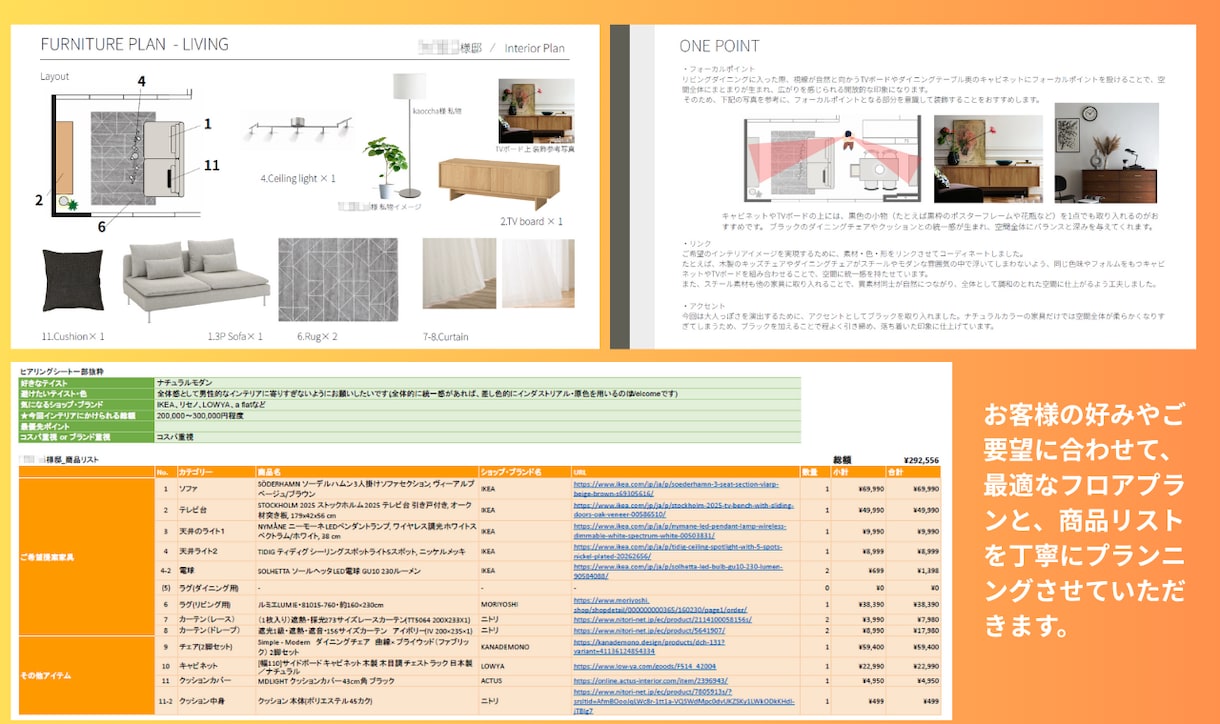Image resolution: width=1220 pixels, height=724 pixels.
Task: Select the LOWYA brand cell
Action: pyautogui.click(x=525, y=665)
